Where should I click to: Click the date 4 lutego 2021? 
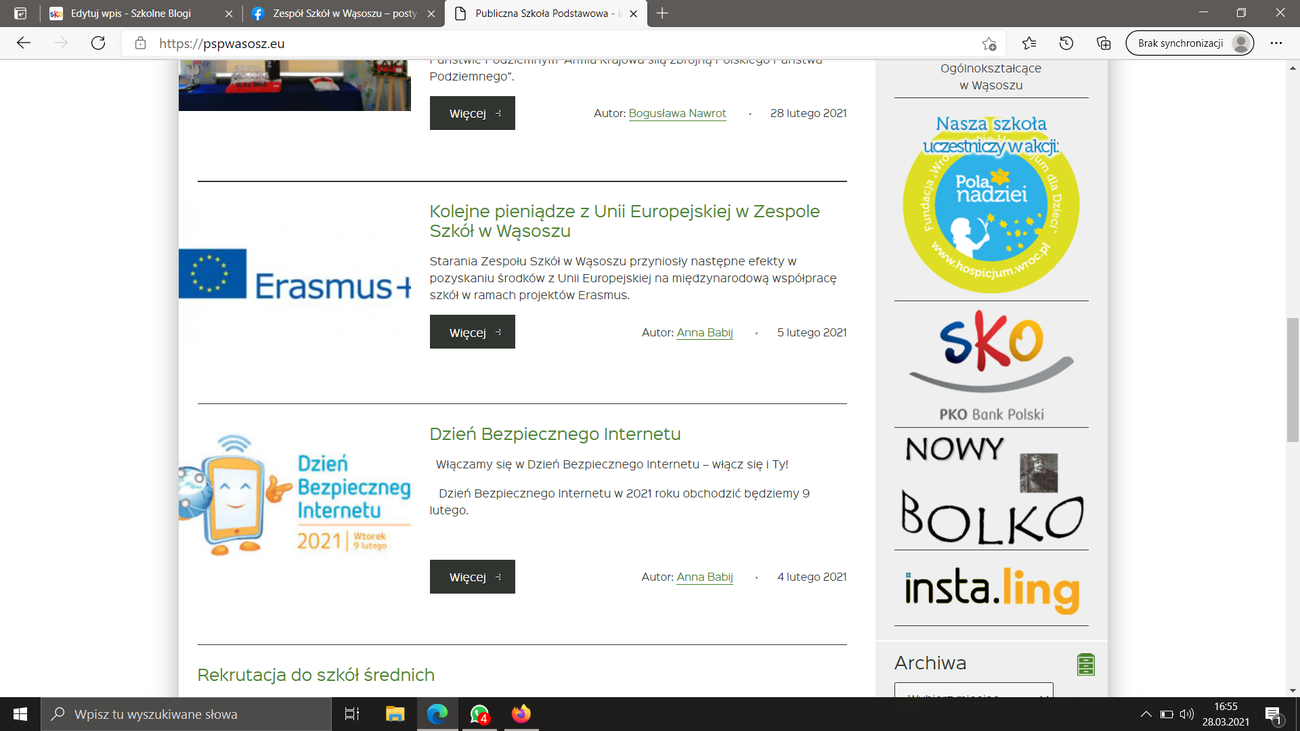(x=812, y=577)
